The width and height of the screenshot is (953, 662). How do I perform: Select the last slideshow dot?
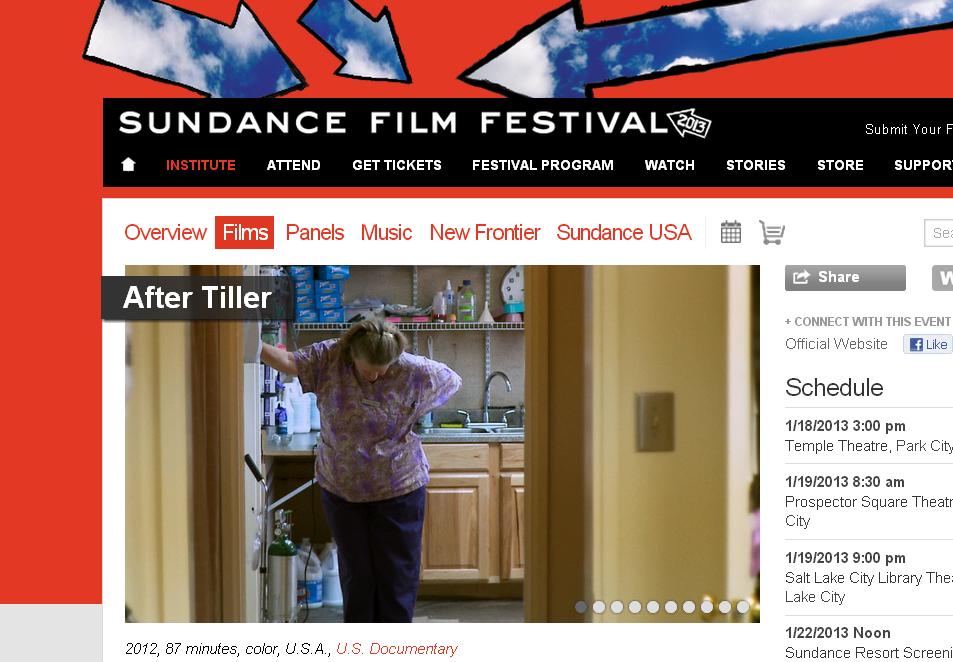[x=743, y=607]
